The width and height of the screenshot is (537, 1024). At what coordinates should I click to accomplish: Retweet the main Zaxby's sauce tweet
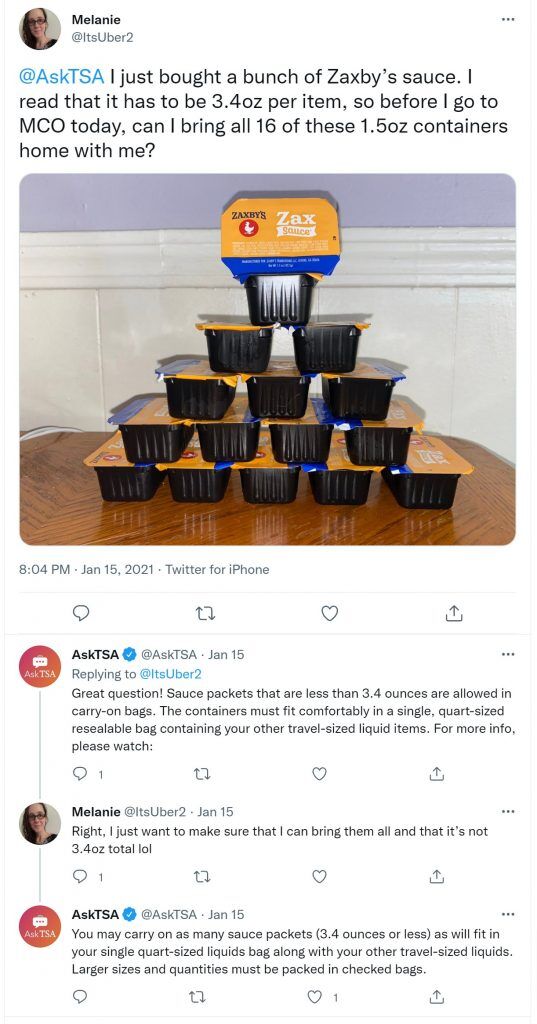[205, 613]
